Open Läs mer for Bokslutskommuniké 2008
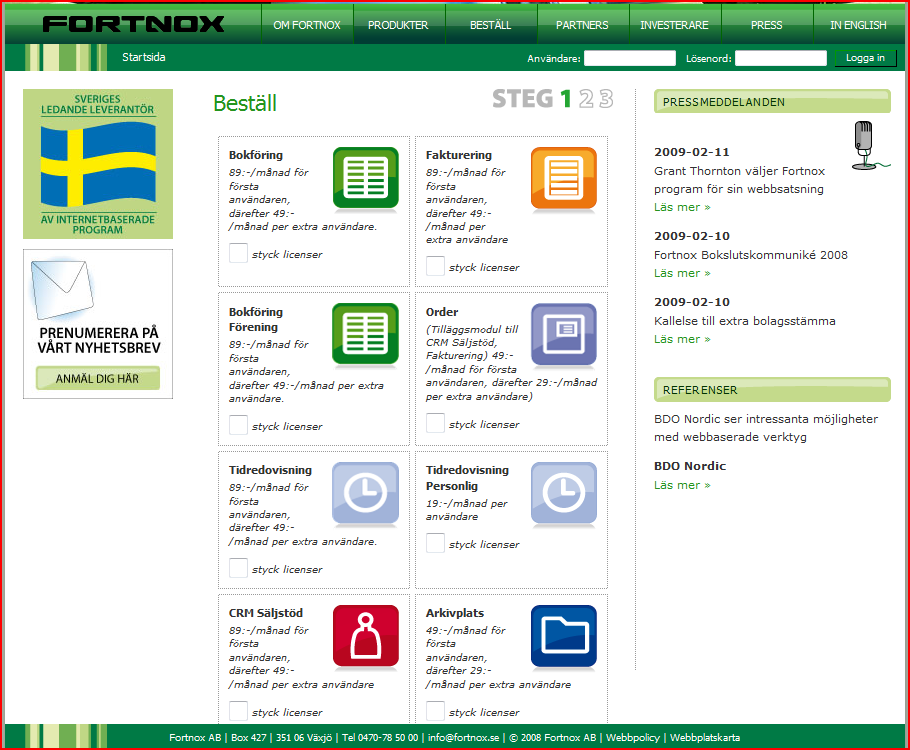This screenshot has width=910, height=750. tap(682, 273)
